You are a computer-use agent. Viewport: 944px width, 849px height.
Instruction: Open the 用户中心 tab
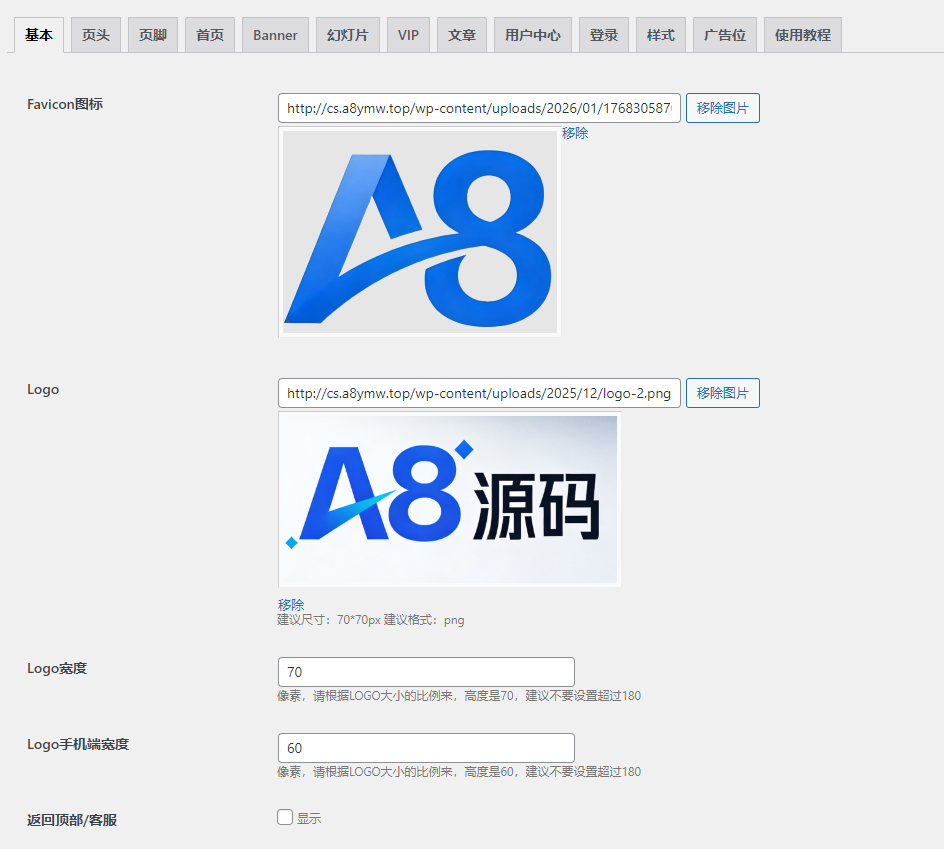[532, 34]
